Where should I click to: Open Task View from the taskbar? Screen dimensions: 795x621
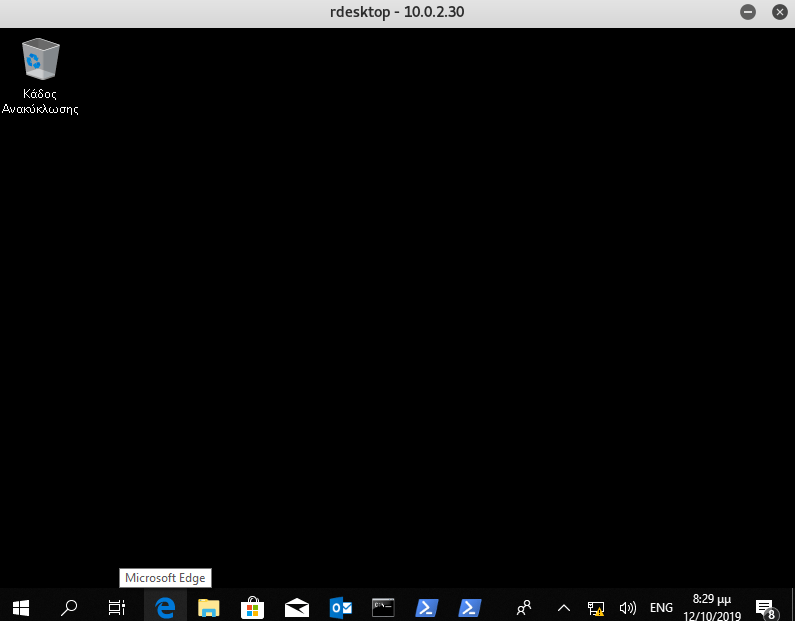tap(117, 607)
